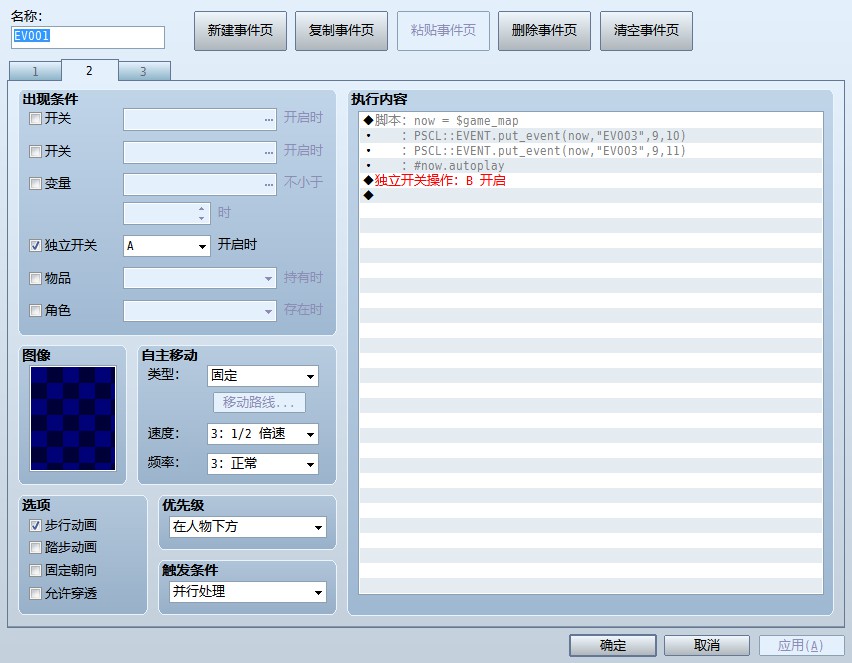Click the 新建事件页 button
Viewport: 852px width, 663px height.
240,31
